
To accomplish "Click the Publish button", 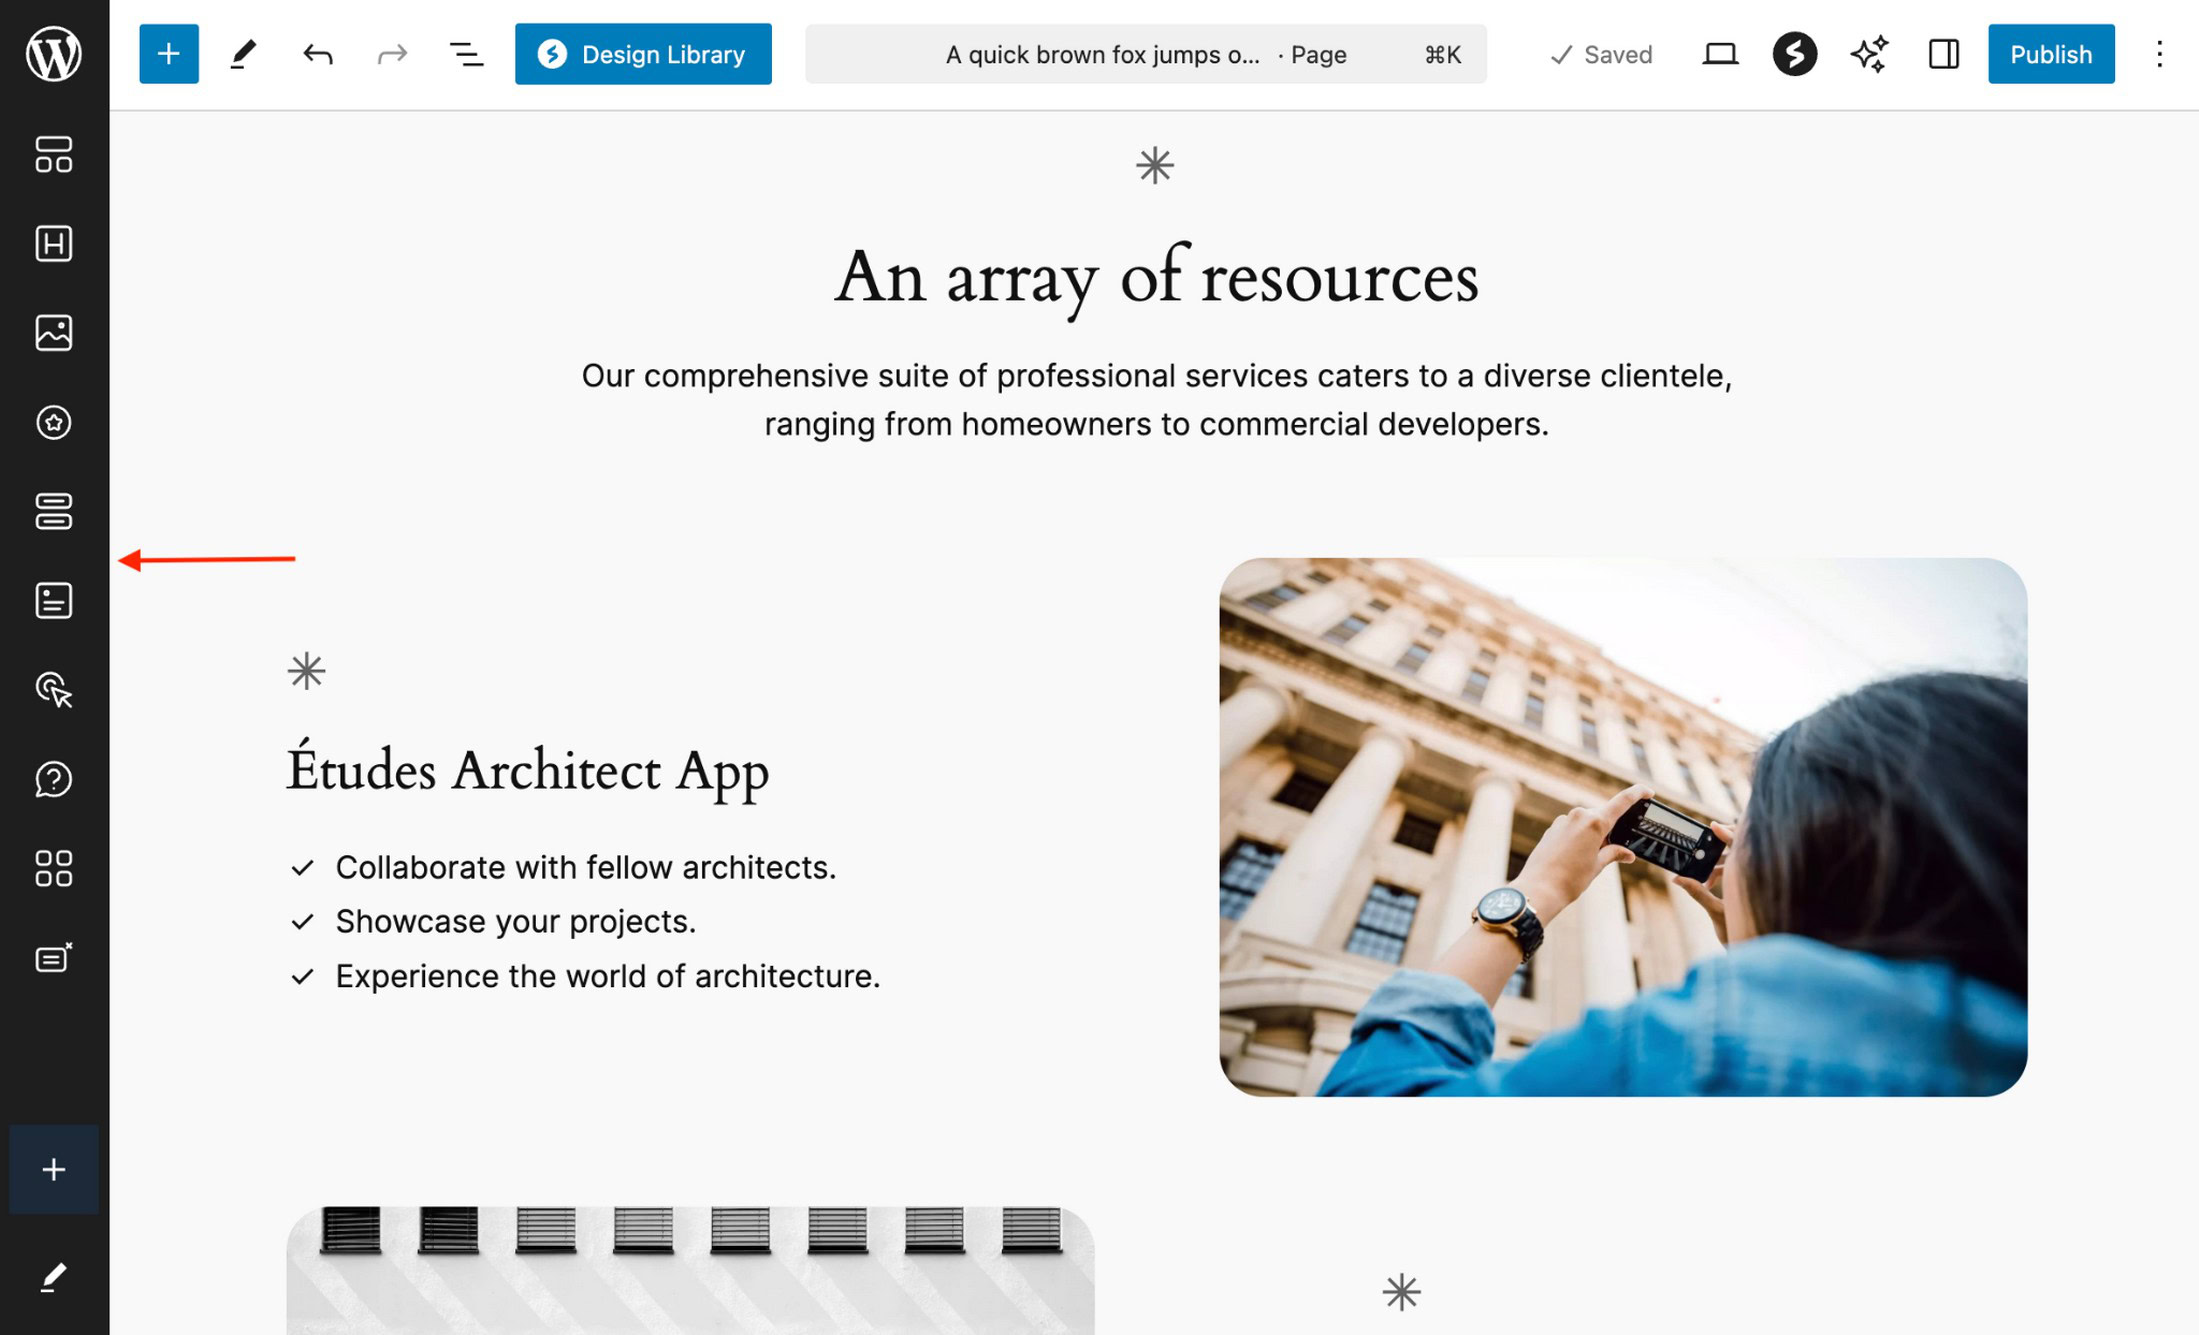I will 2050,54.
